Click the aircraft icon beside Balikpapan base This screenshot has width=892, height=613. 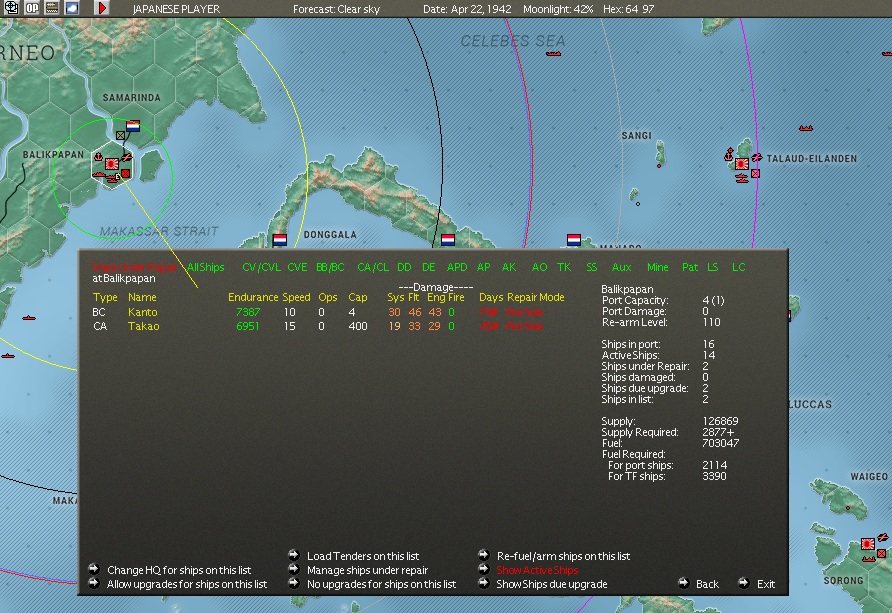(126, 157)
